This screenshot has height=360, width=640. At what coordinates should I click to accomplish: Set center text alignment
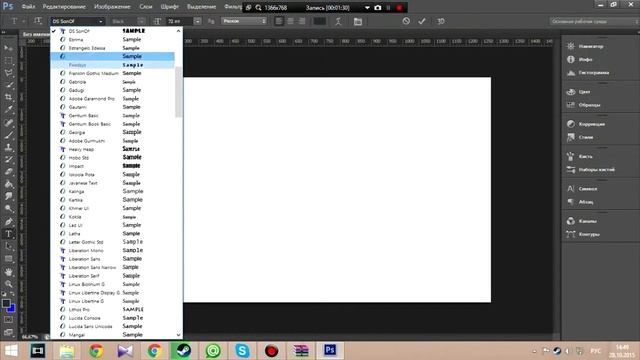click(x=290, y=21)
